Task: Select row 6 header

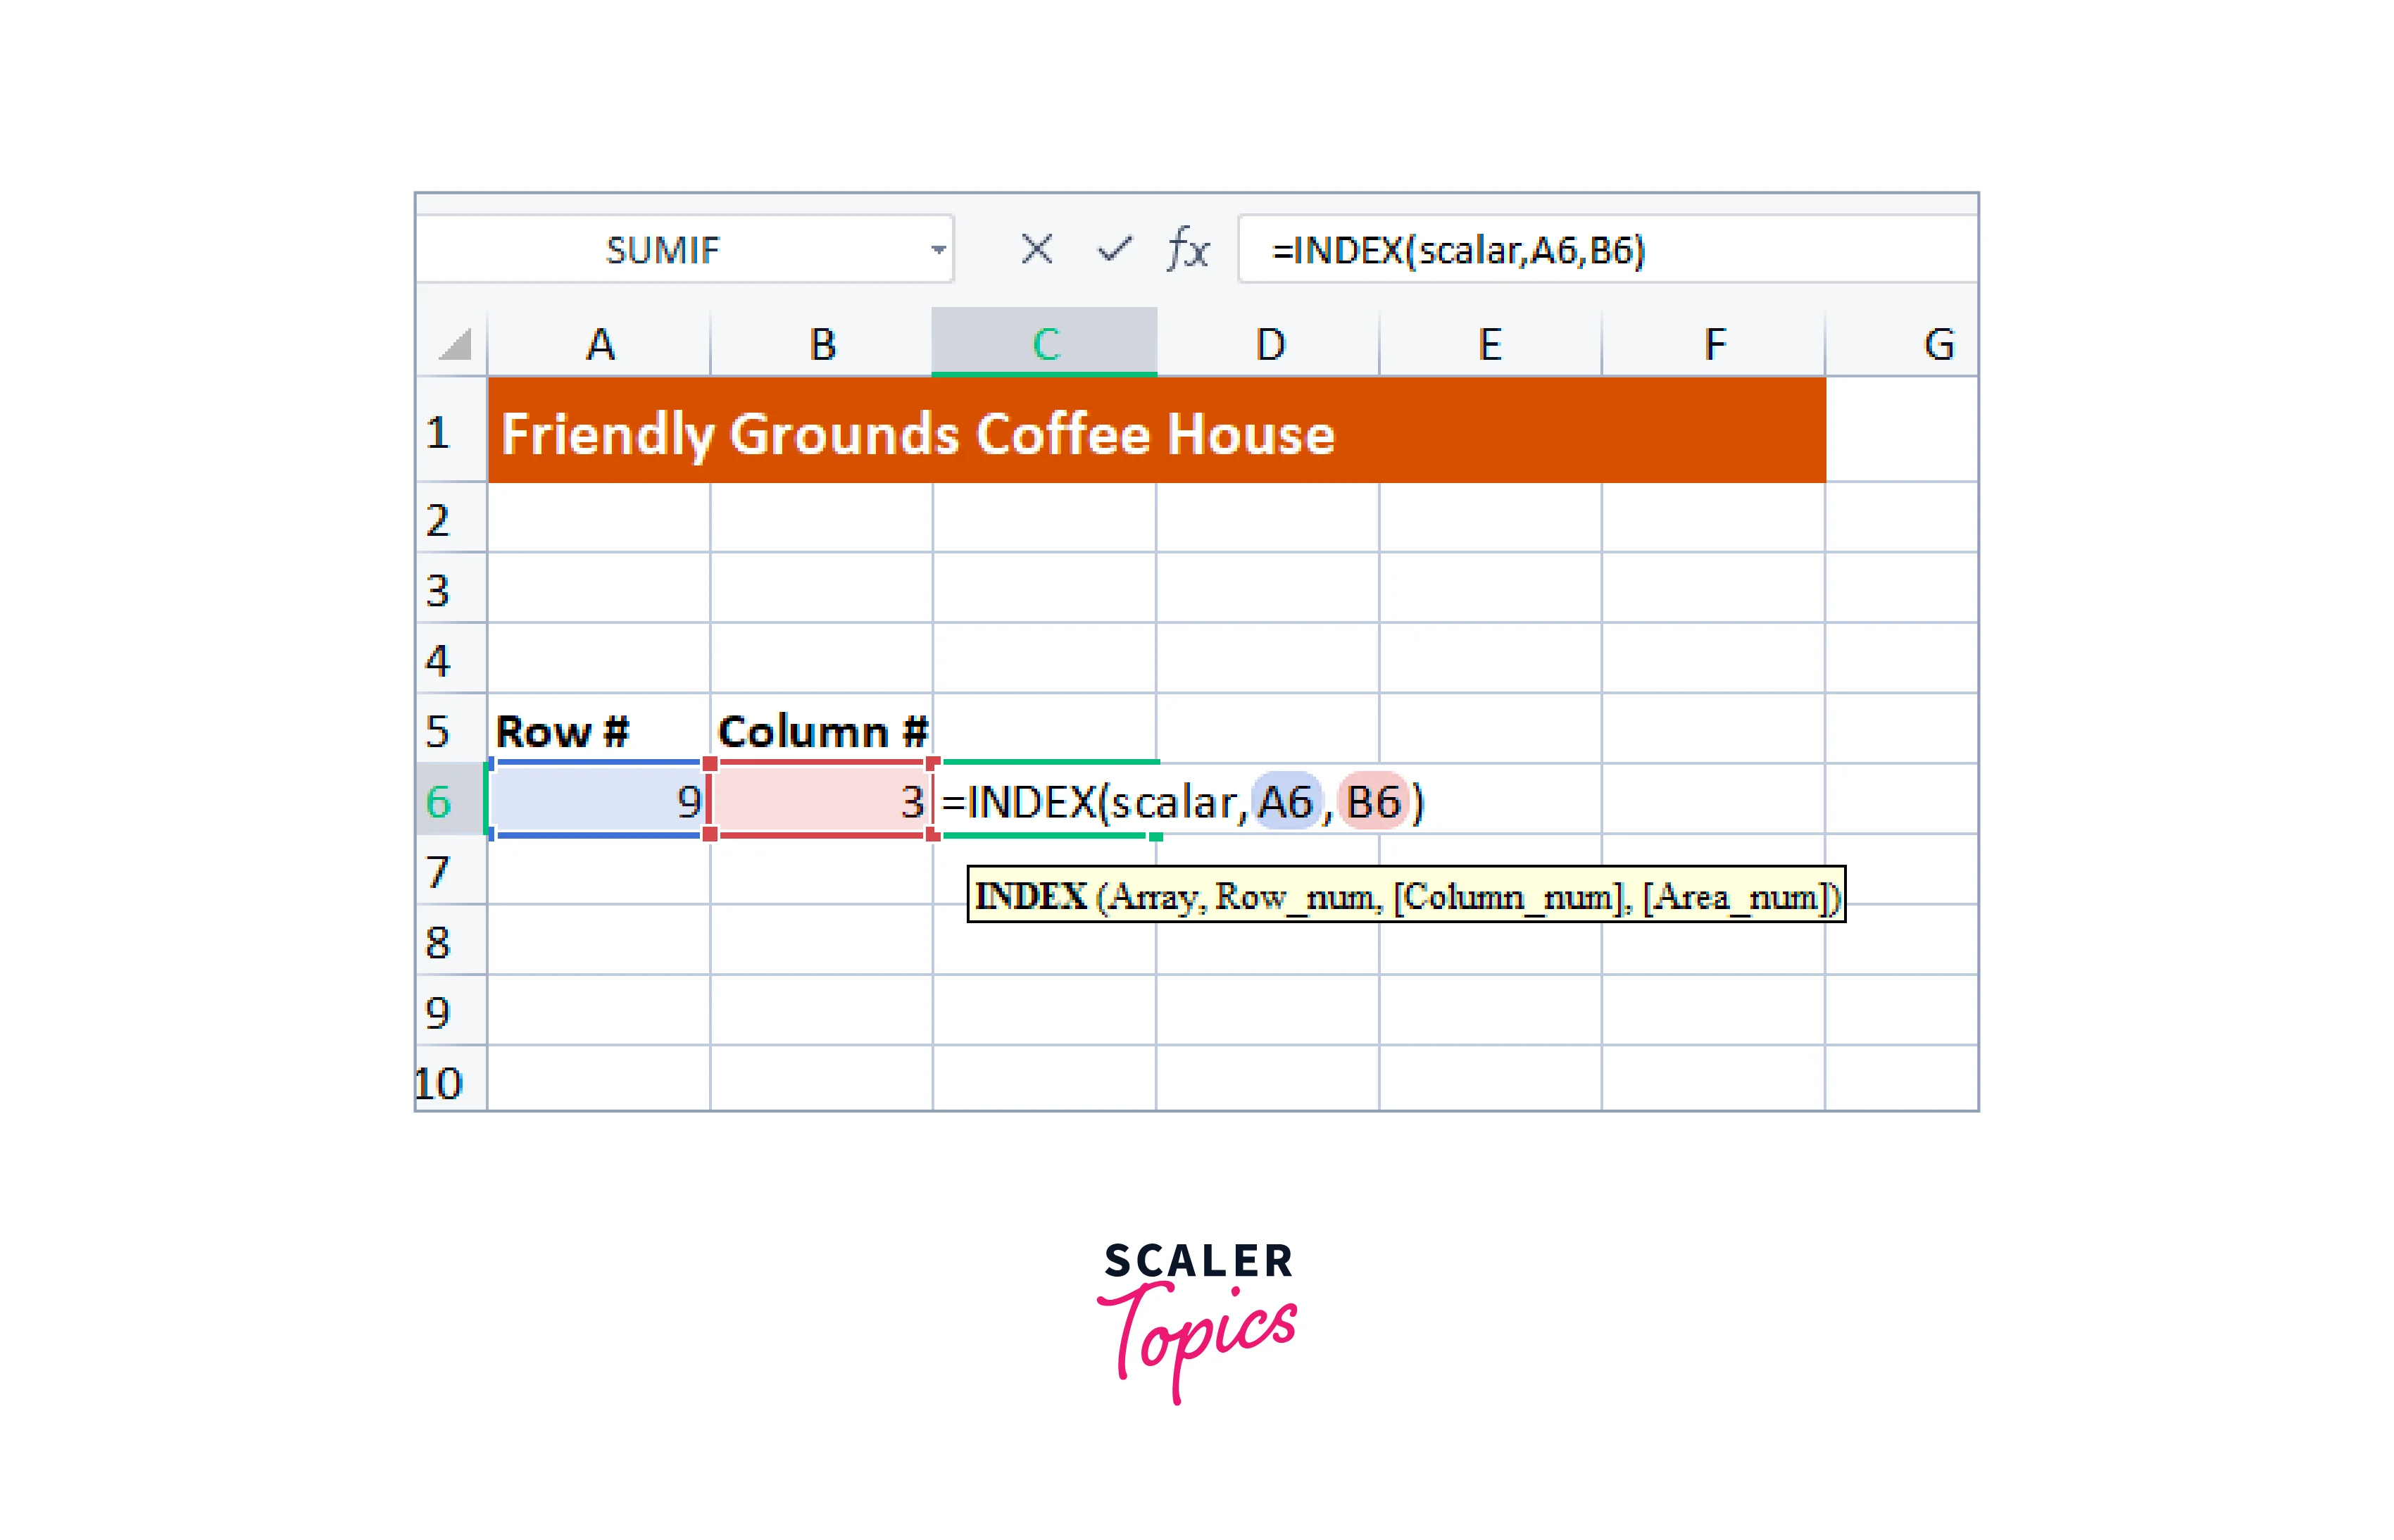Action: [x=439, y=801]
